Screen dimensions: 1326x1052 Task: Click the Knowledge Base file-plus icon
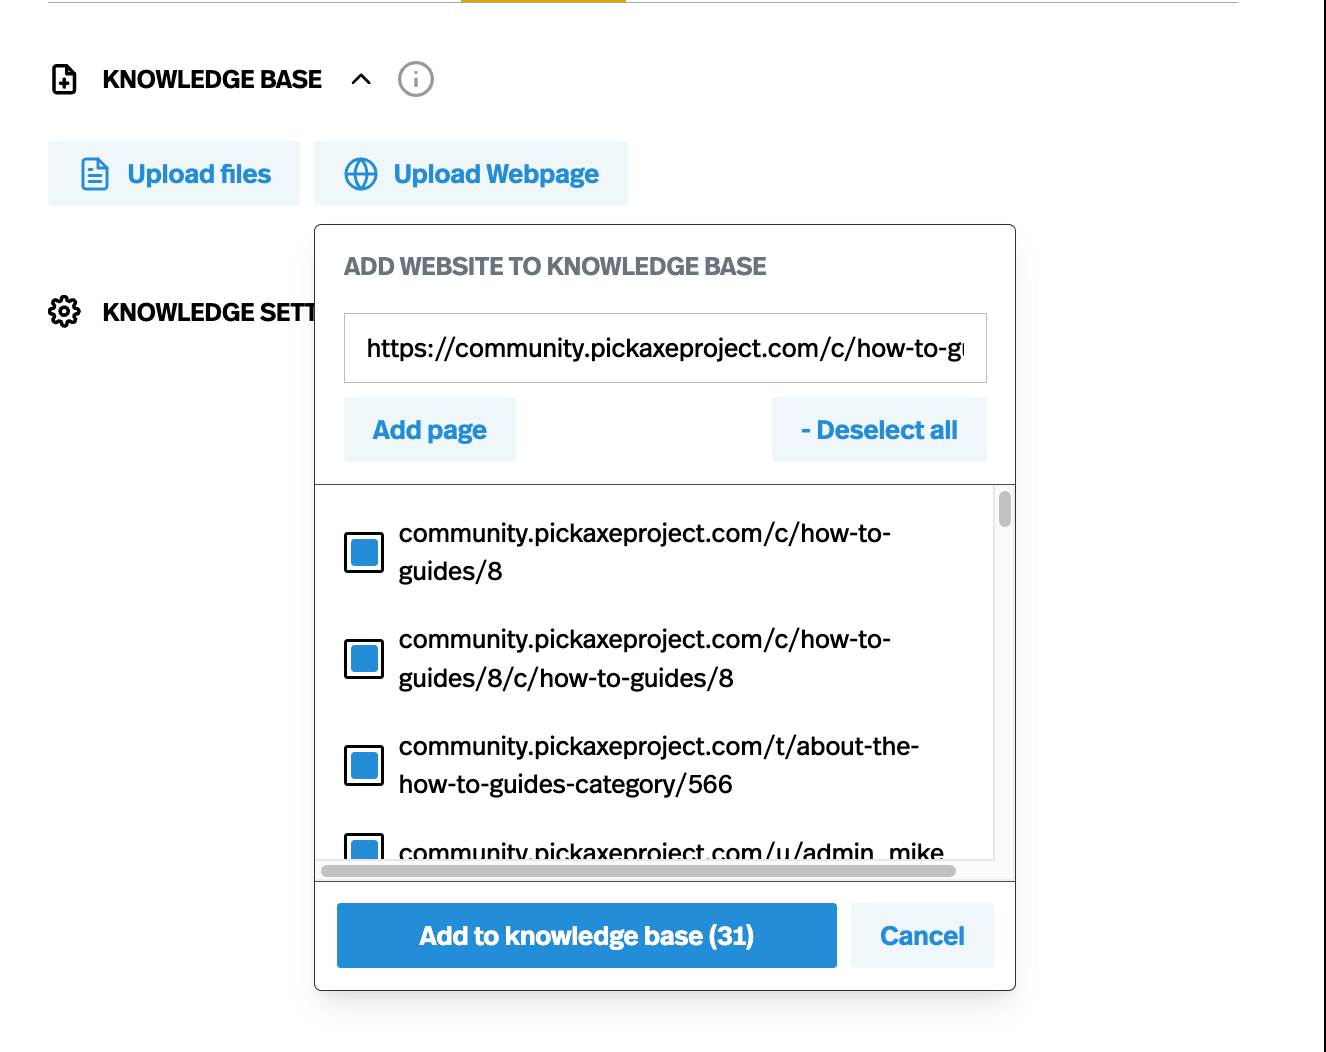(x=64, y=79)
